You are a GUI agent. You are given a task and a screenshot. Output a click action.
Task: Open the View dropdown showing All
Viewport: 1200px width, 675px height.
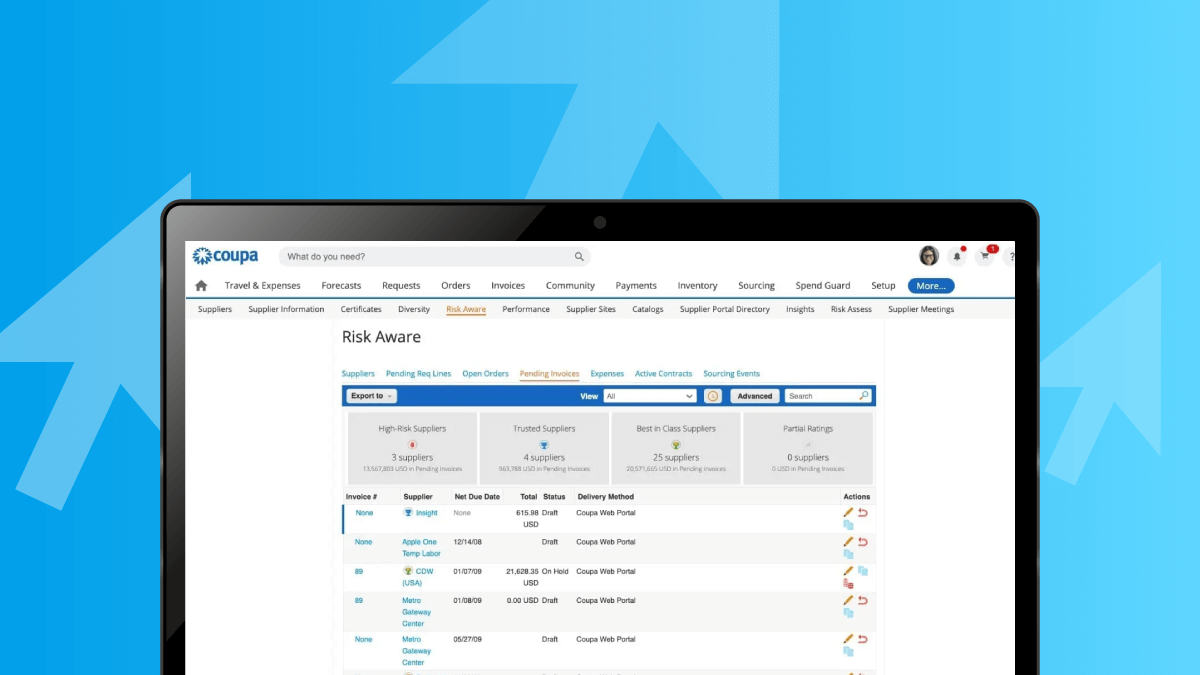pyautogui.click(x=650, y=396)
